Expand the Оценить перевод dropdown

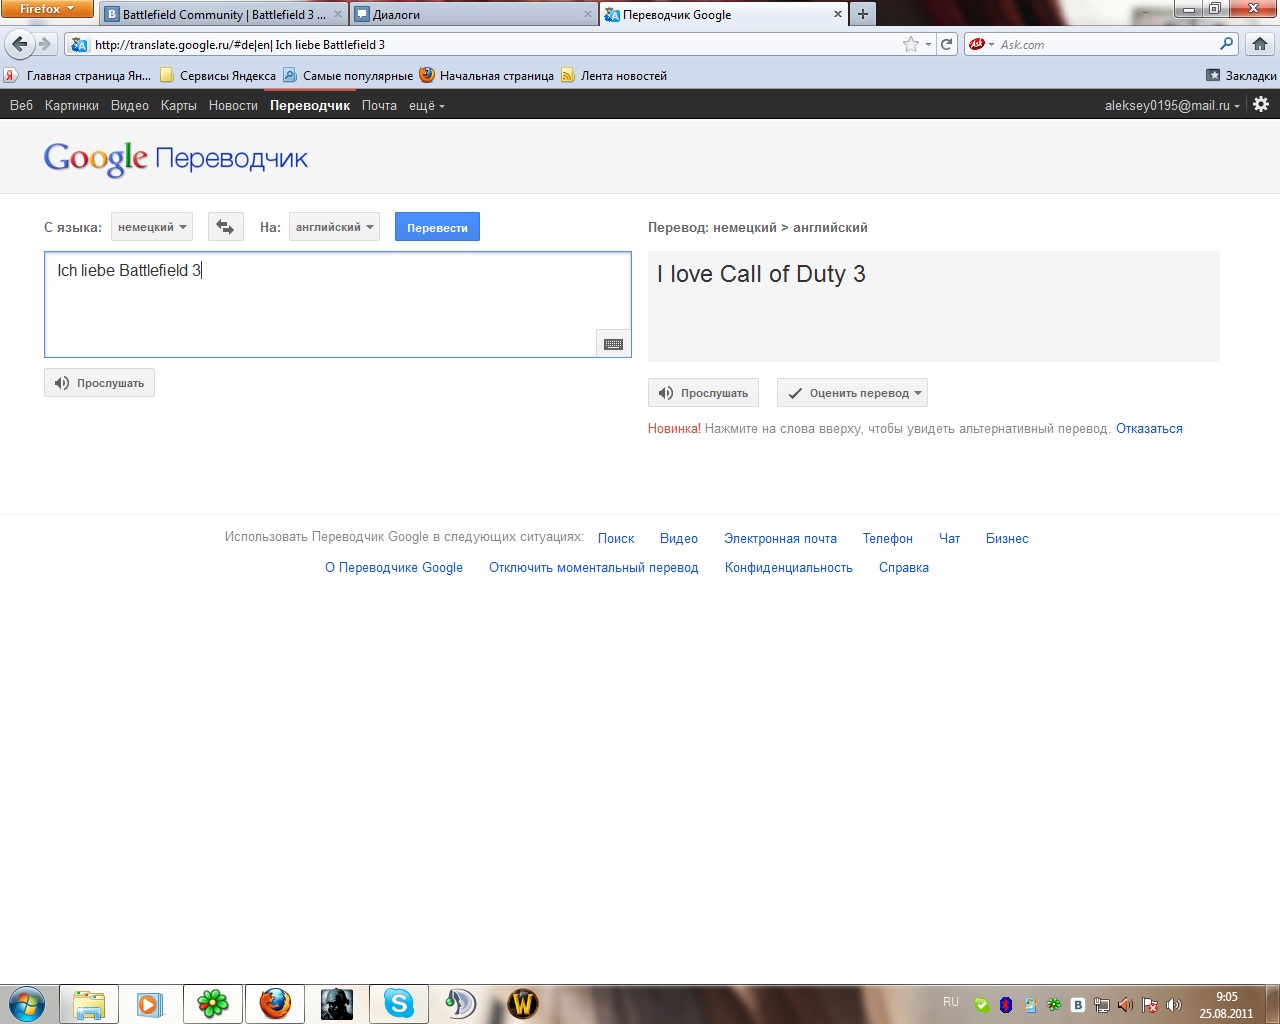pyautogui.click(x=852, y=393)
